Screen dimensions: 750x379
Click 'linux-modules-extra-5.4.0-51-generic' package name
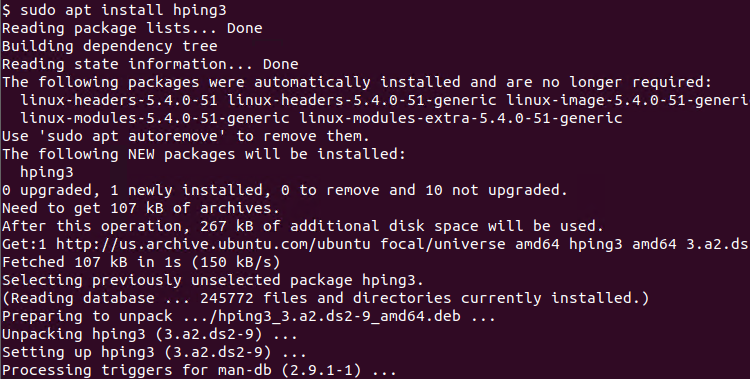coord(461,118)
